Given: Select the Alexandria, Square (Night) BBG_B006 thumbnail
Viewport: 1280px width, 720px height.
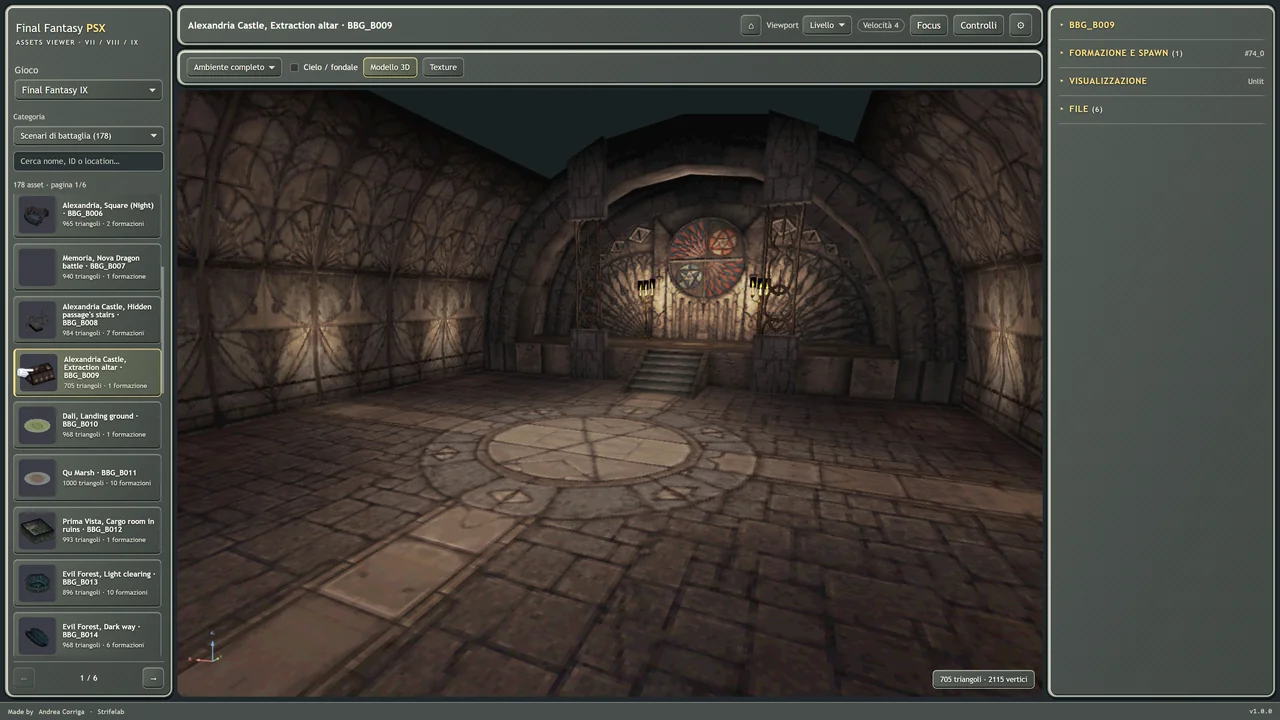Looking at the screenshot, I should point(38,214).
